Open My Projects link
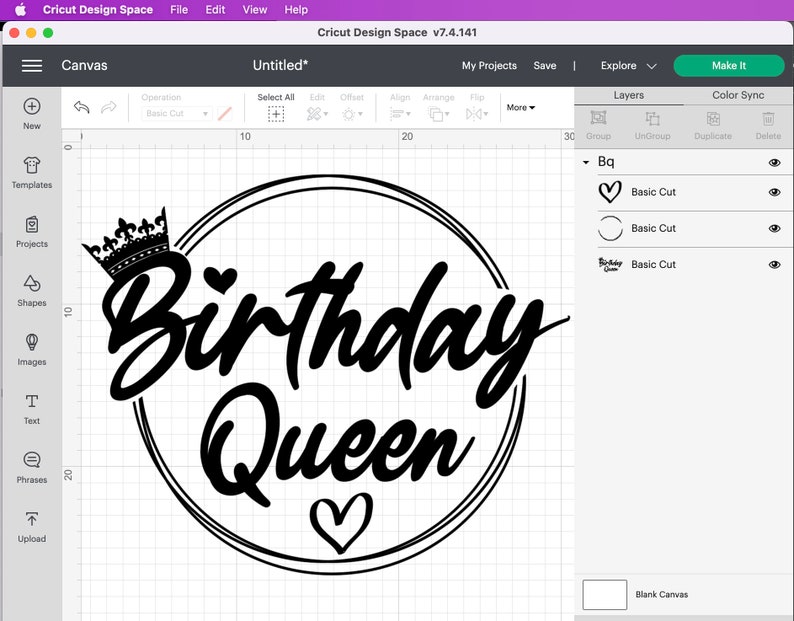 point(489,66)
